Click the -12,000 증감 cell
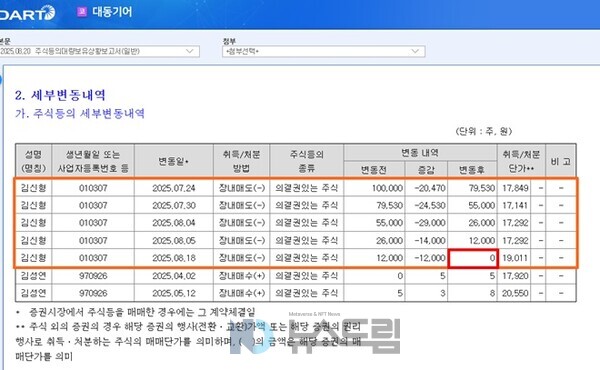 (x=426, y=258)
